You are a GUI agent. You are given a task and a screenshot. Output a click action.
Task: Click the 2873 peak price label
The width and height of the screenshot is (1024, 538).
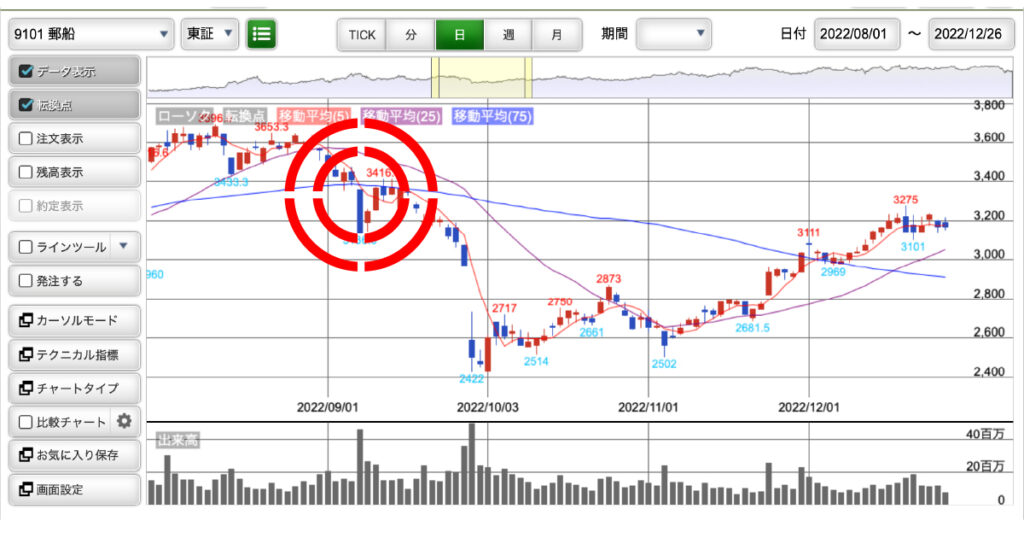608,279
